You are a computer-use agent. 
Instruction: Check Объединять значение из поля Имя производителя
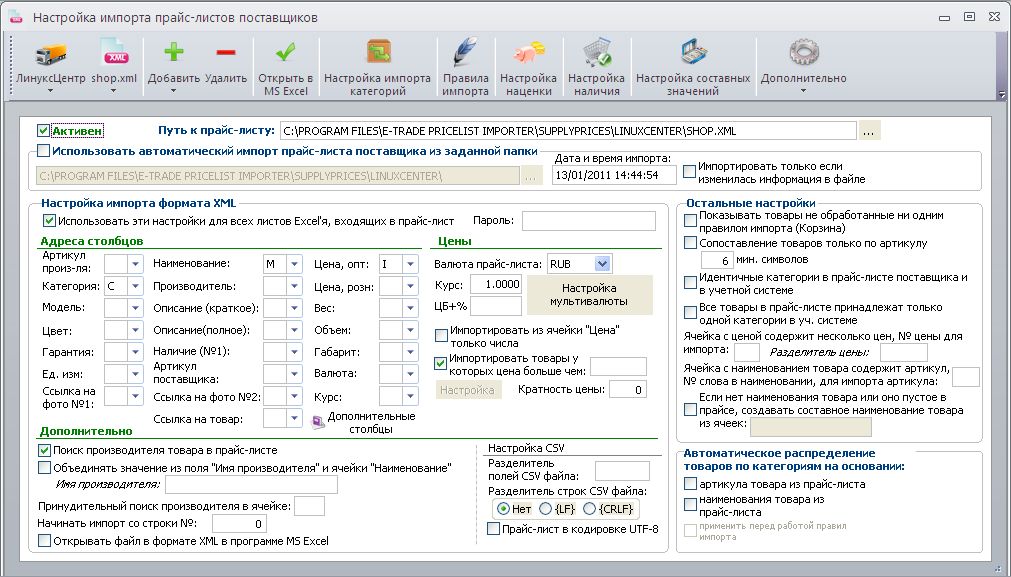44,467
